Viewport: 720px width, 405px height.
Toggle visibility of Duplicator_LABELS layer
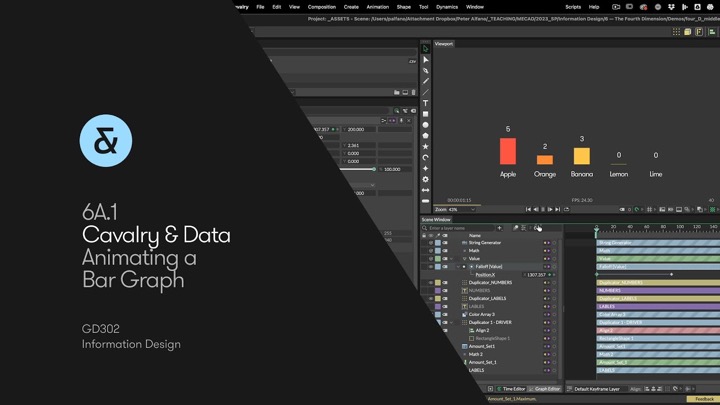point(431,298)
